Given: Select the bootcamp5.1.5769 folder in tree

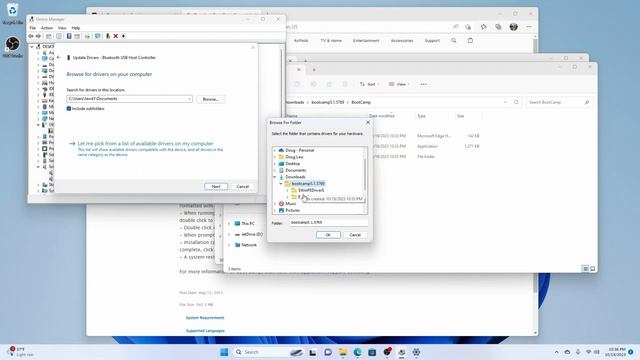Looking at the screenshot, I should pos(308,184).
